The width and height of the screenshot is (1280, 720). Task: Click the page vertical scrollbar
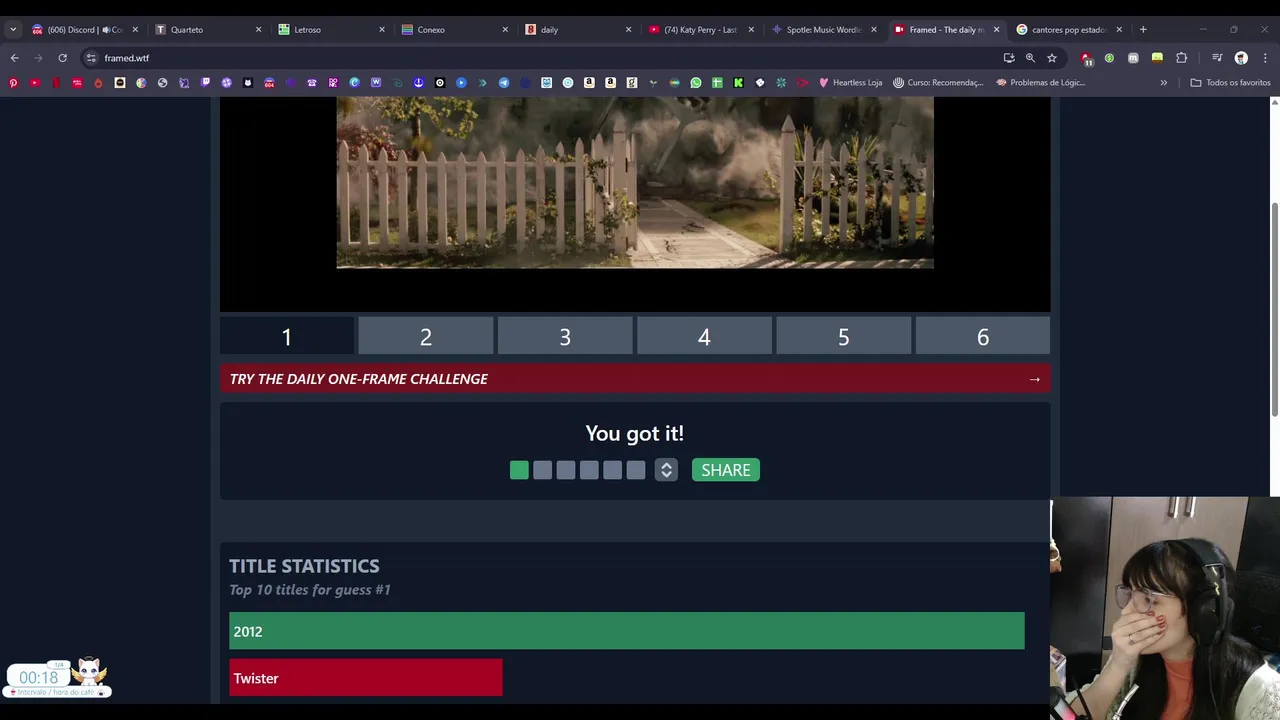1274,310
